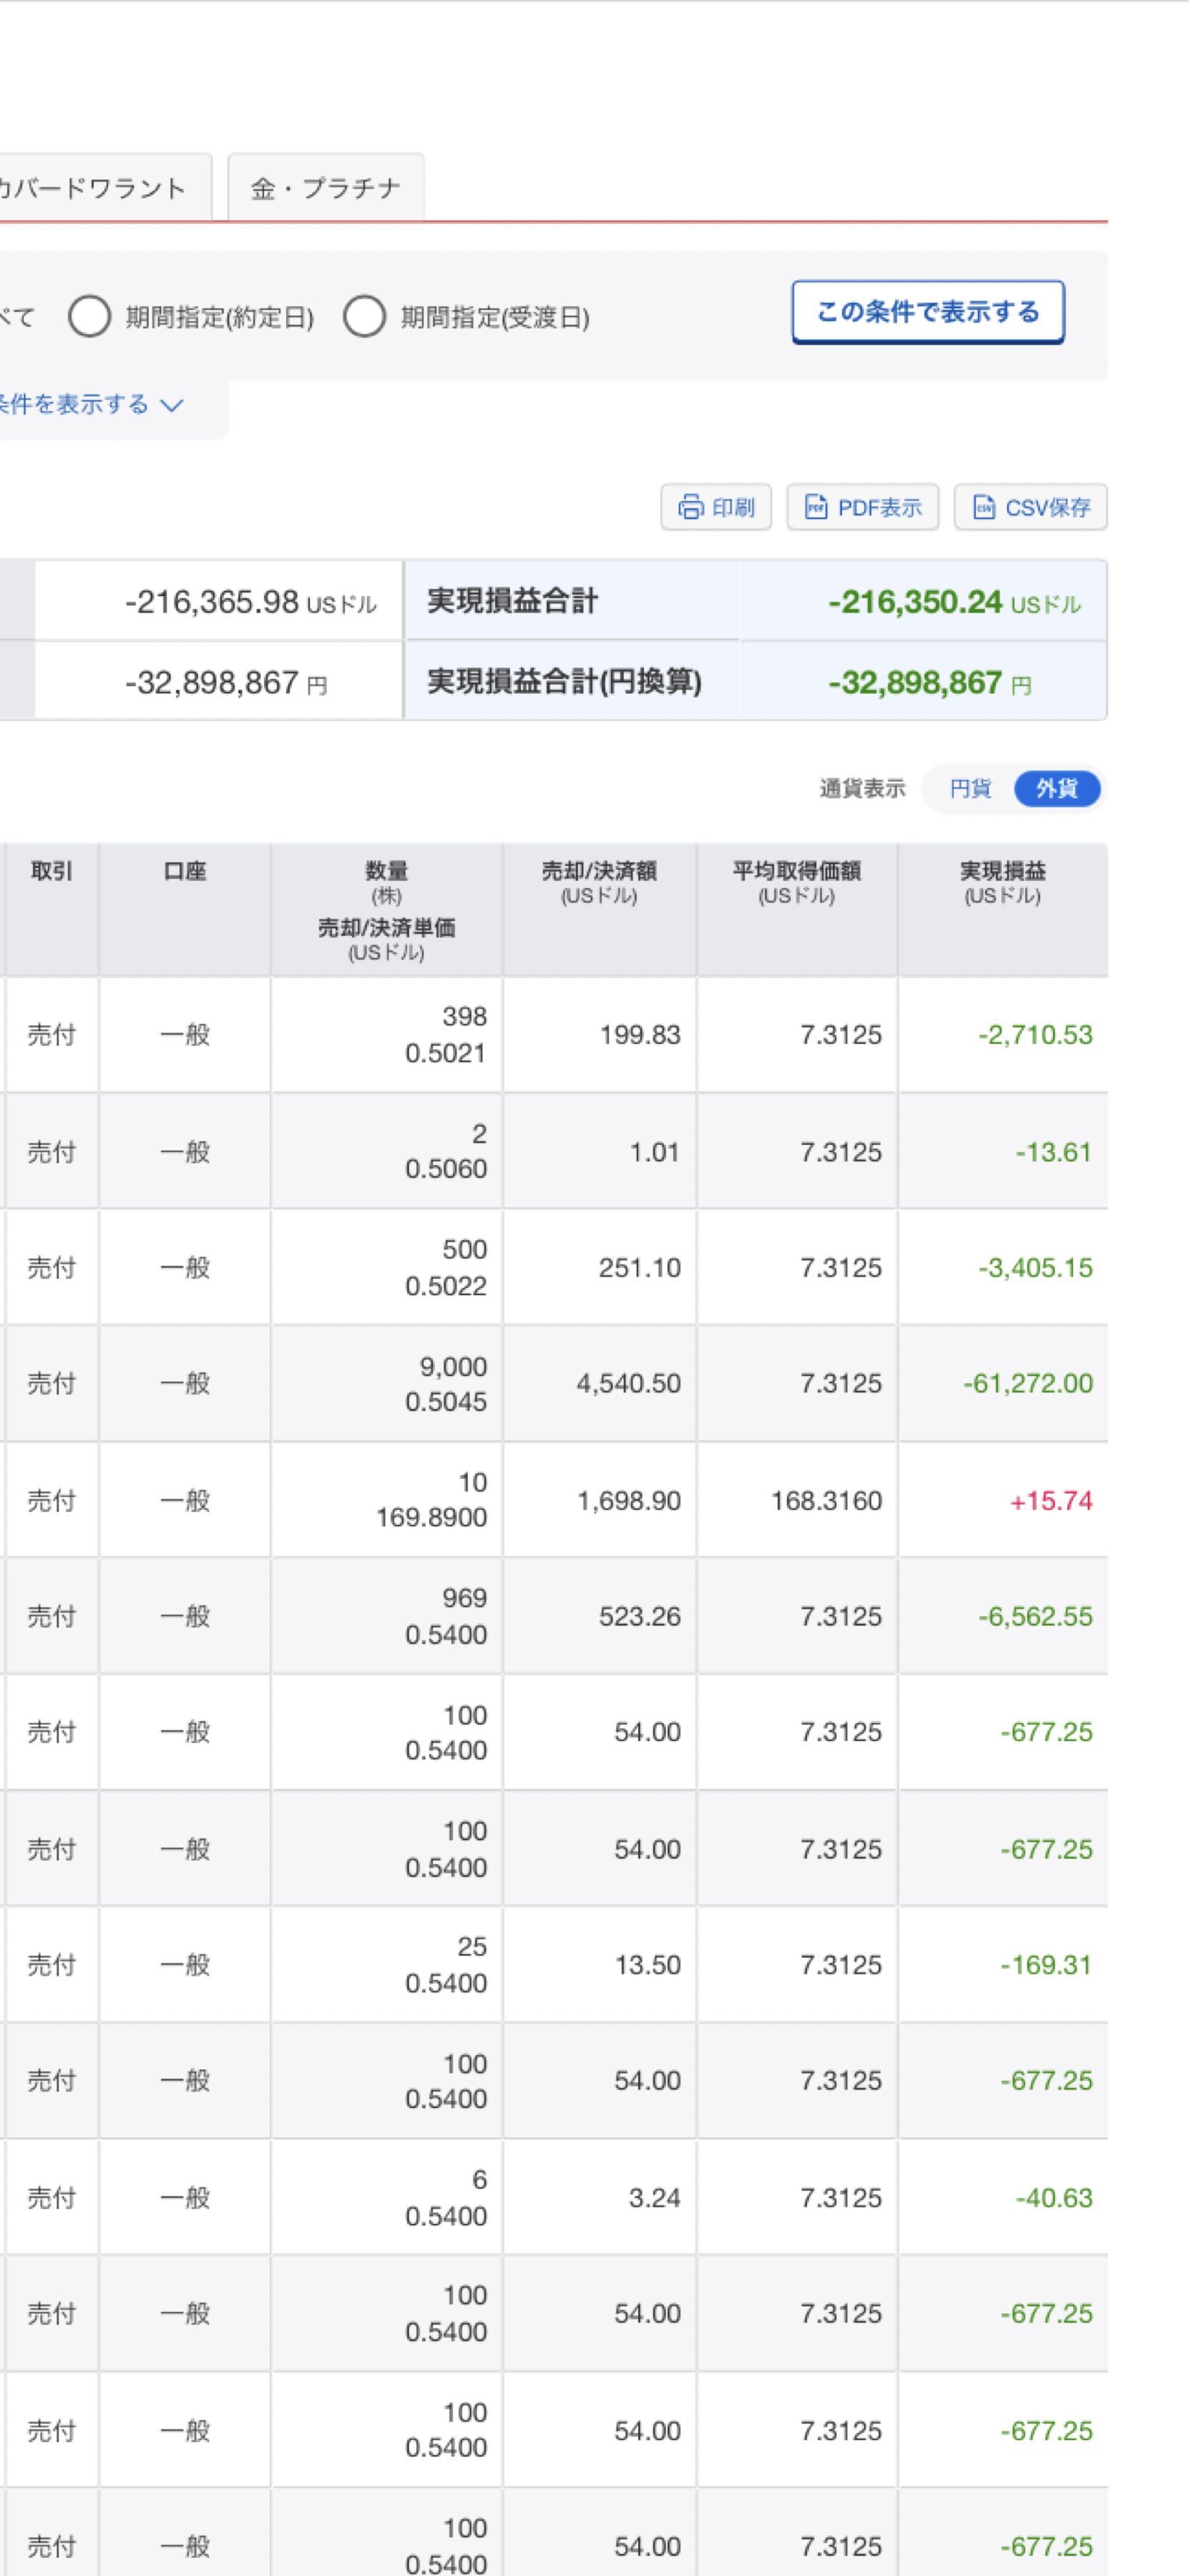Image resolution: width=1189 pixels, height=2576 pixels.
Task: Select the red +15.74 profit cell
Action: (1050, 1500)
